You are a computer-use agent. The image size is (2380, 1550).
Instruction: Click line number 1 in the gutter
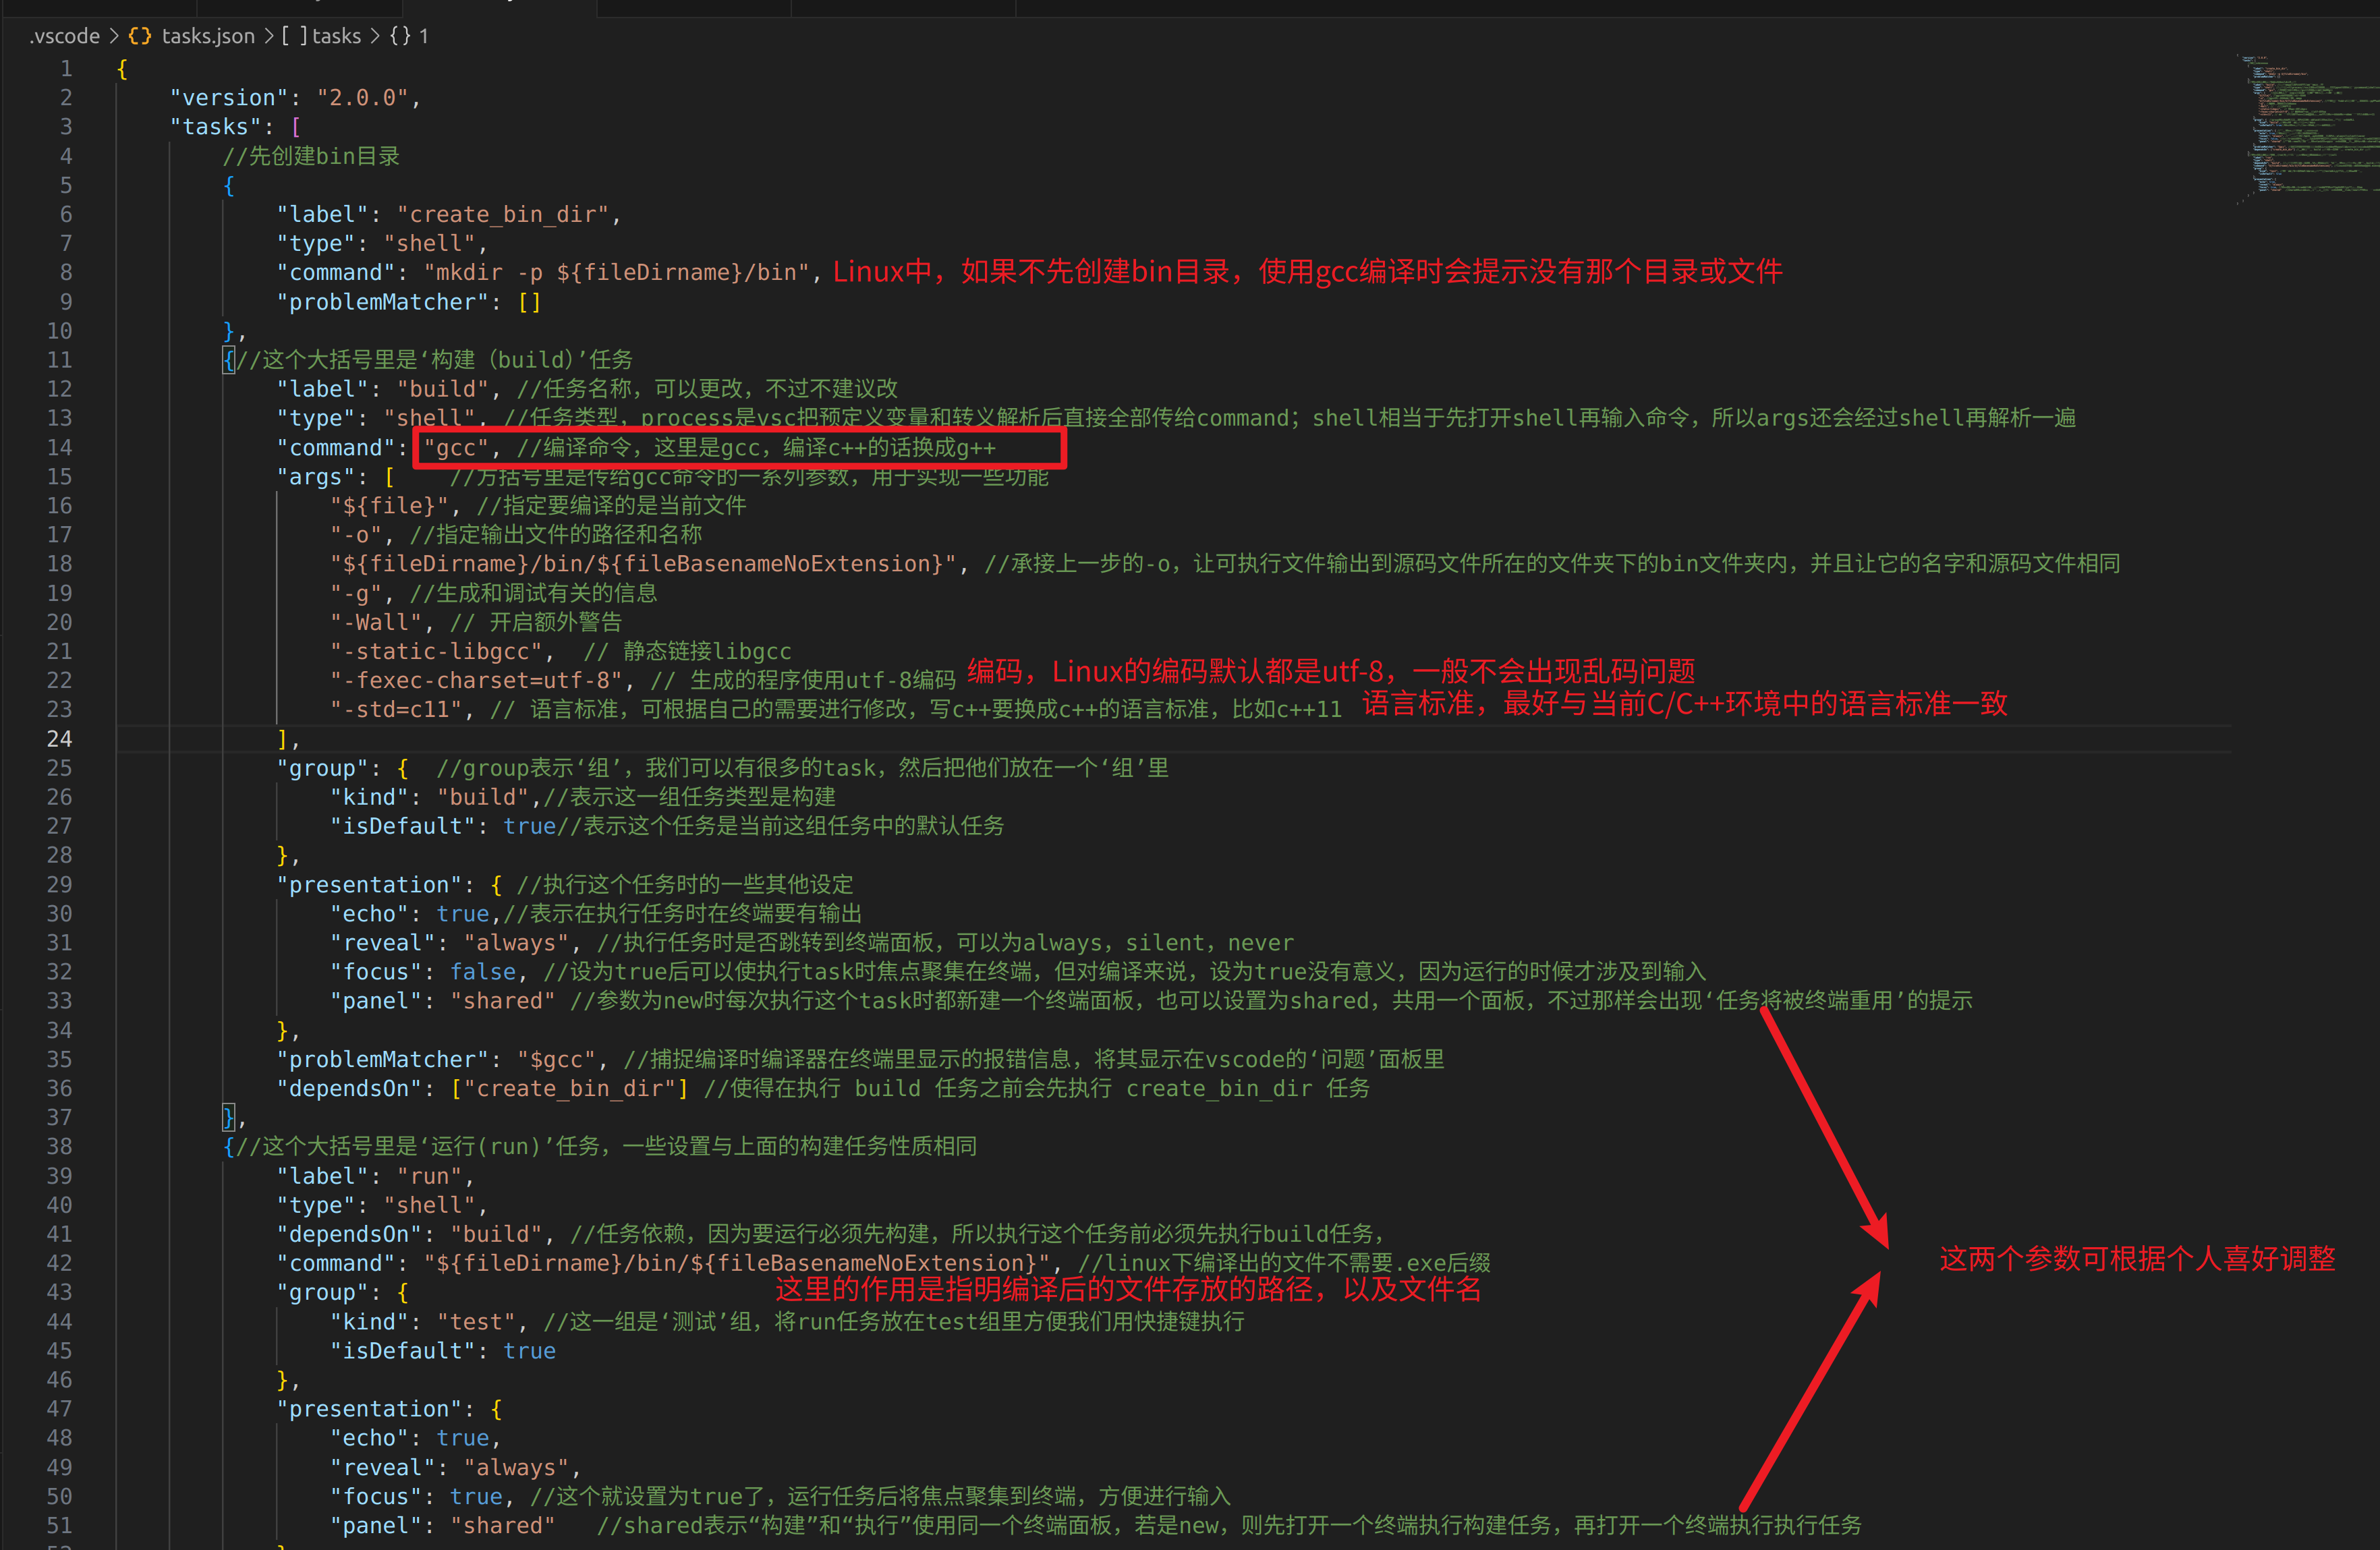pos(66,69)
